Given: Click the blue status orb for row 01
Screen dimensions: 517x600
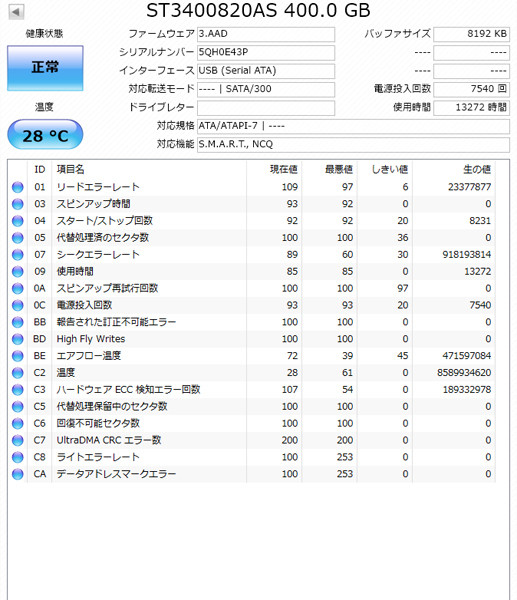Looking at the screenshot, I should (18, 187).
